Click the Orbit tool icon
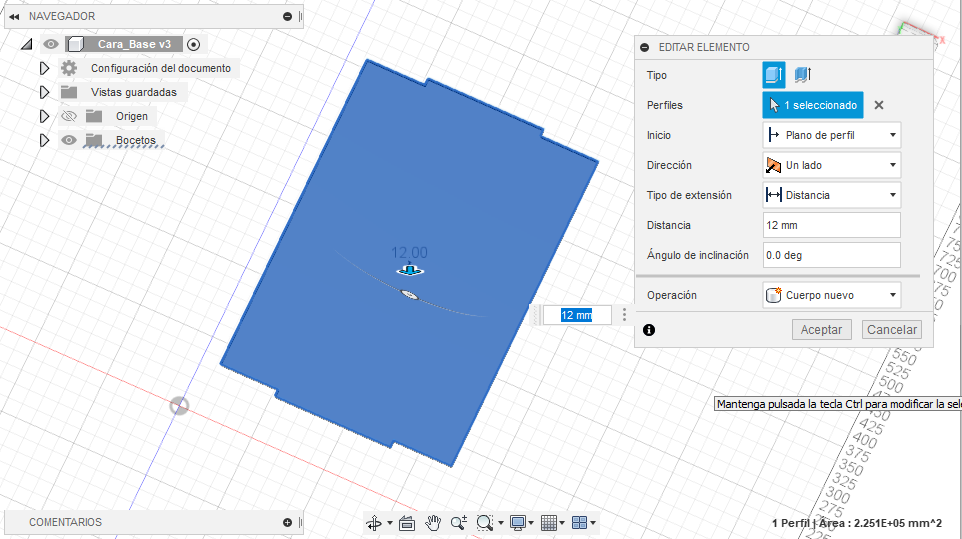 (374, 523)
